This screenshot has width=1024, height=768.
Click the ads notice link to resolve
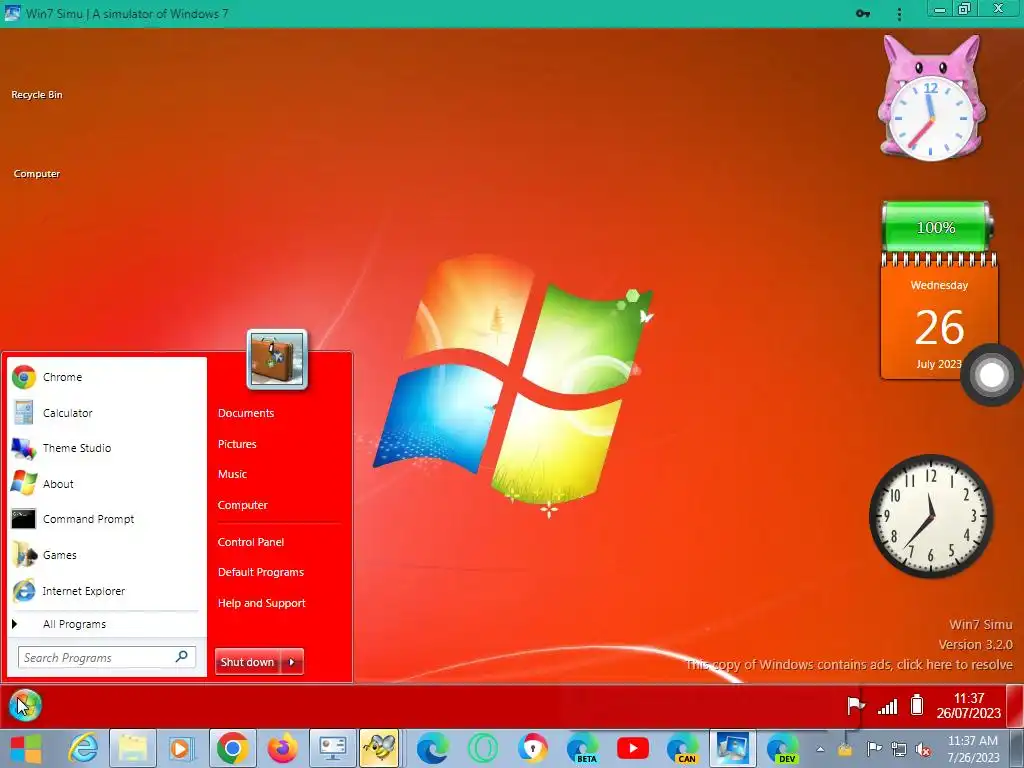[850, 665]
